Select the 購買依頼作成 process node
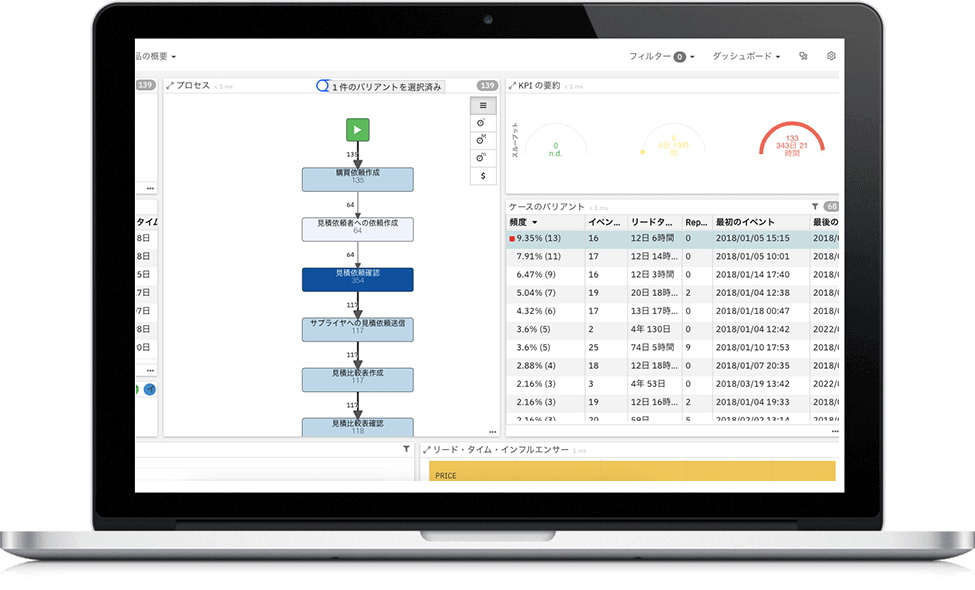Image resolution: width=975 pixels, height=590 pixels. pos(358,179)
